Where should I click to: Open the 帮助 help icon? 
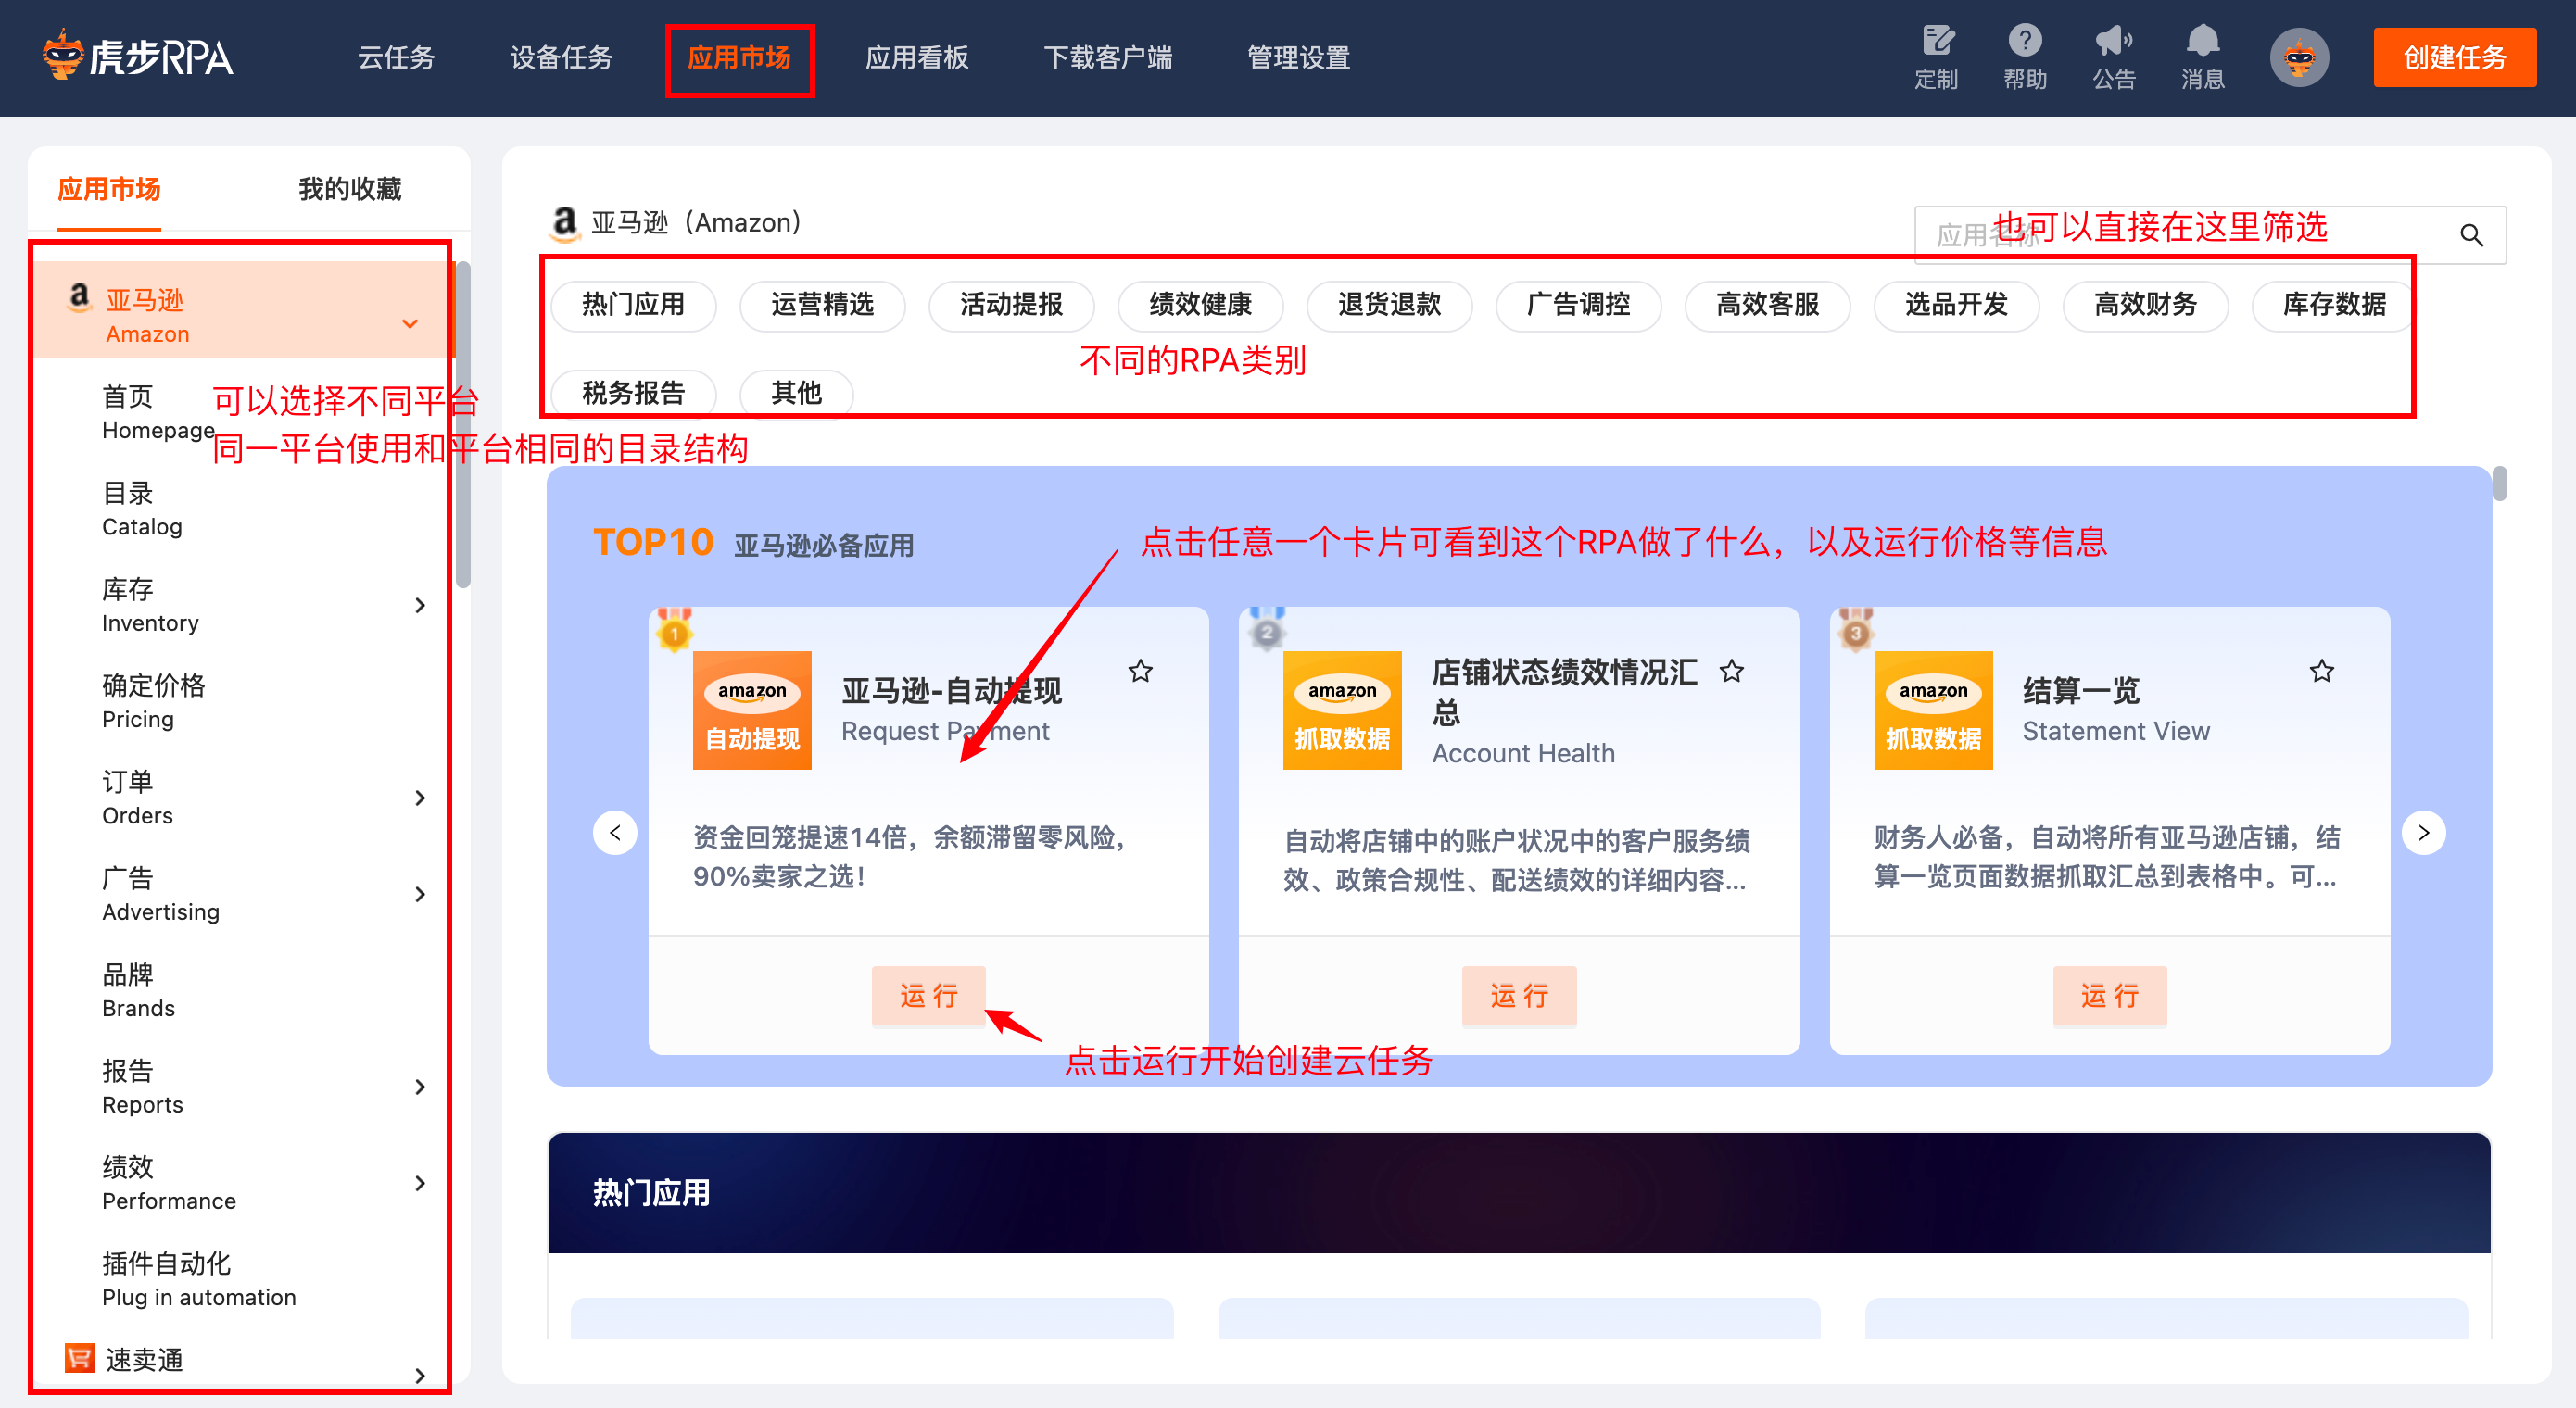(2025, 57)
